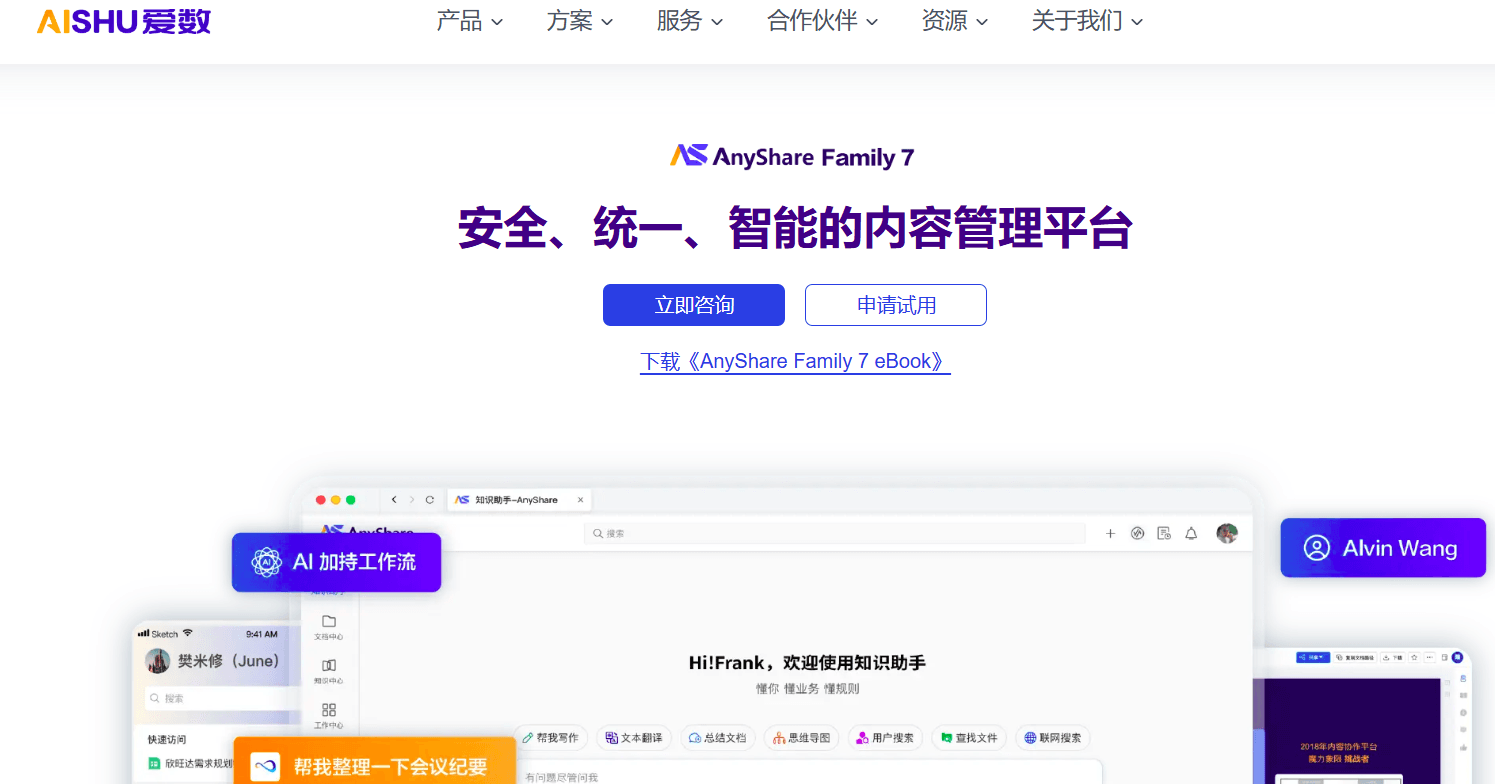Open 知识中心 in the sidebar
The width and height of the screenshot is (1495, 784).
329,671
